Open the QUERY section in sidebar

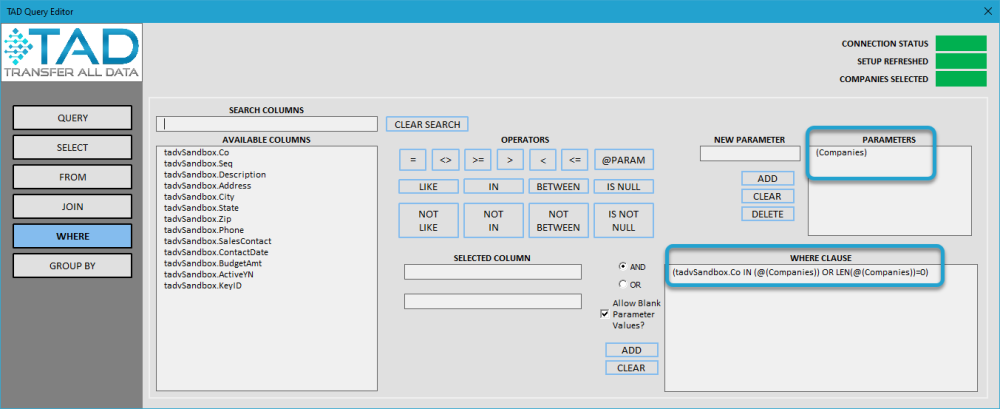(73, 118)
